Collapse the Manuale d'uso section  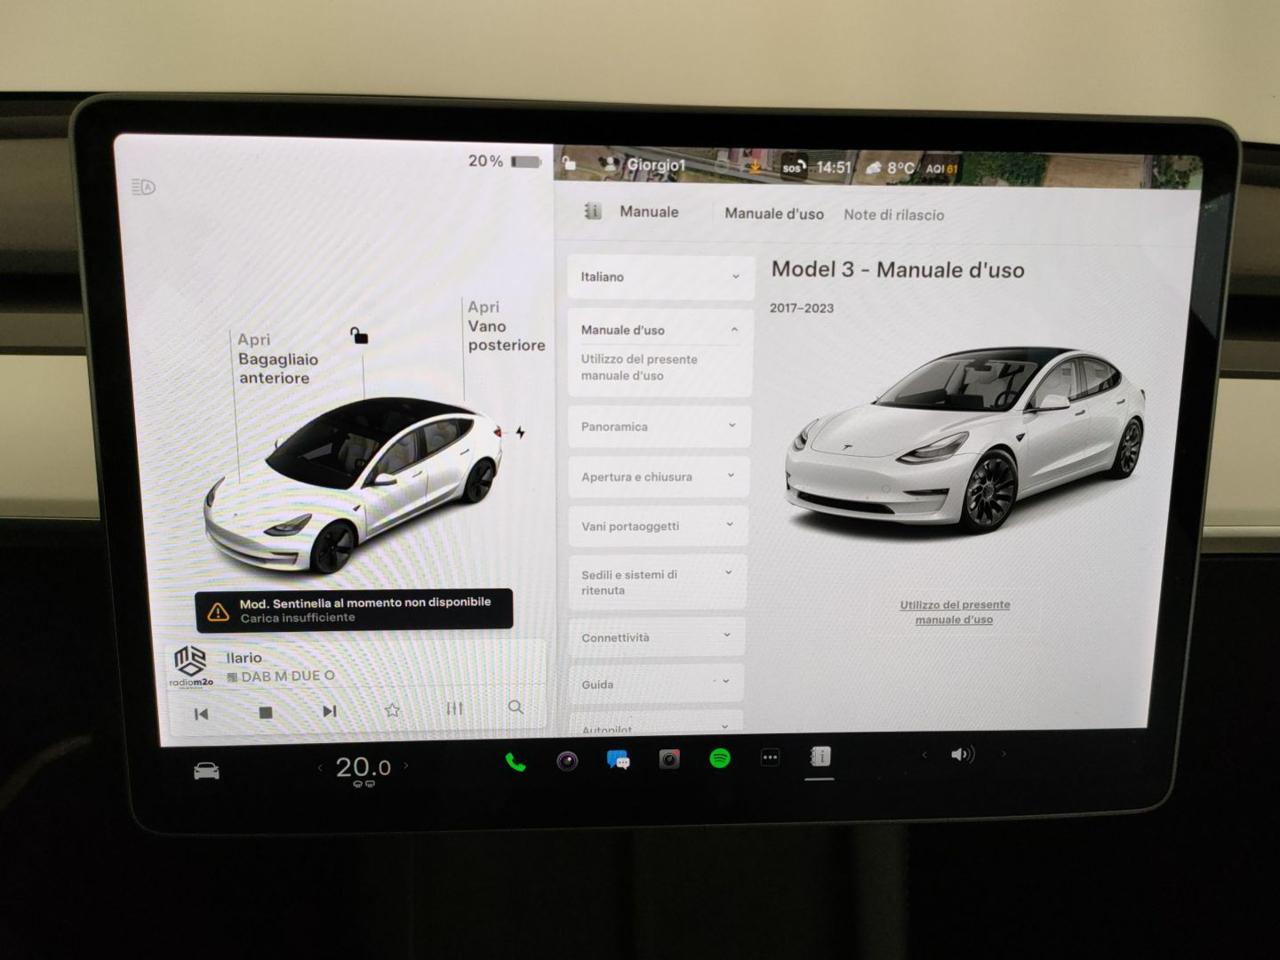tap(660, 329)
